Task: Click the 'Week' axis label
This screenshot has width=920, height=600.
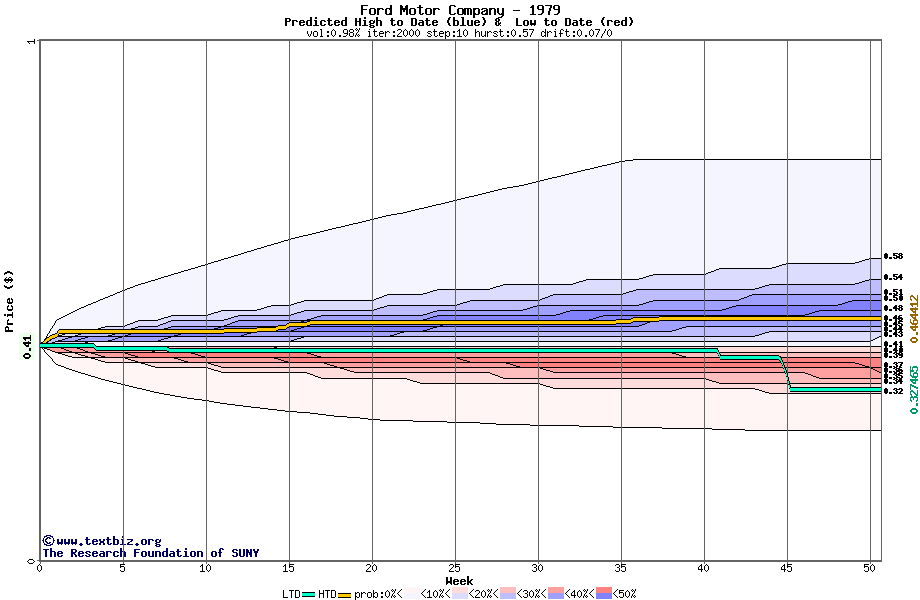Action: [x=459, y=581]
